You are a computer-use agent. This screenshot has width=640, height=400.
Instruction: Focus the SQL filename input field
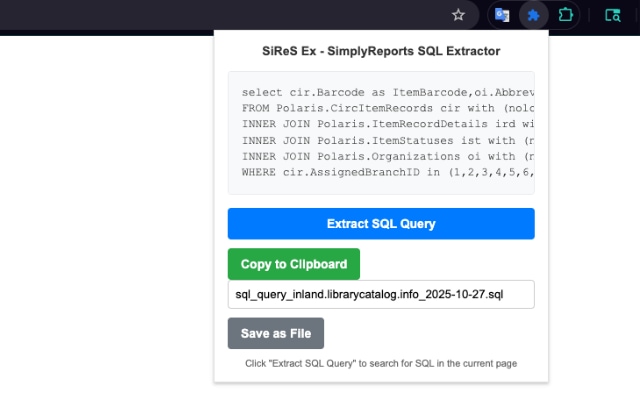point(381,295)
